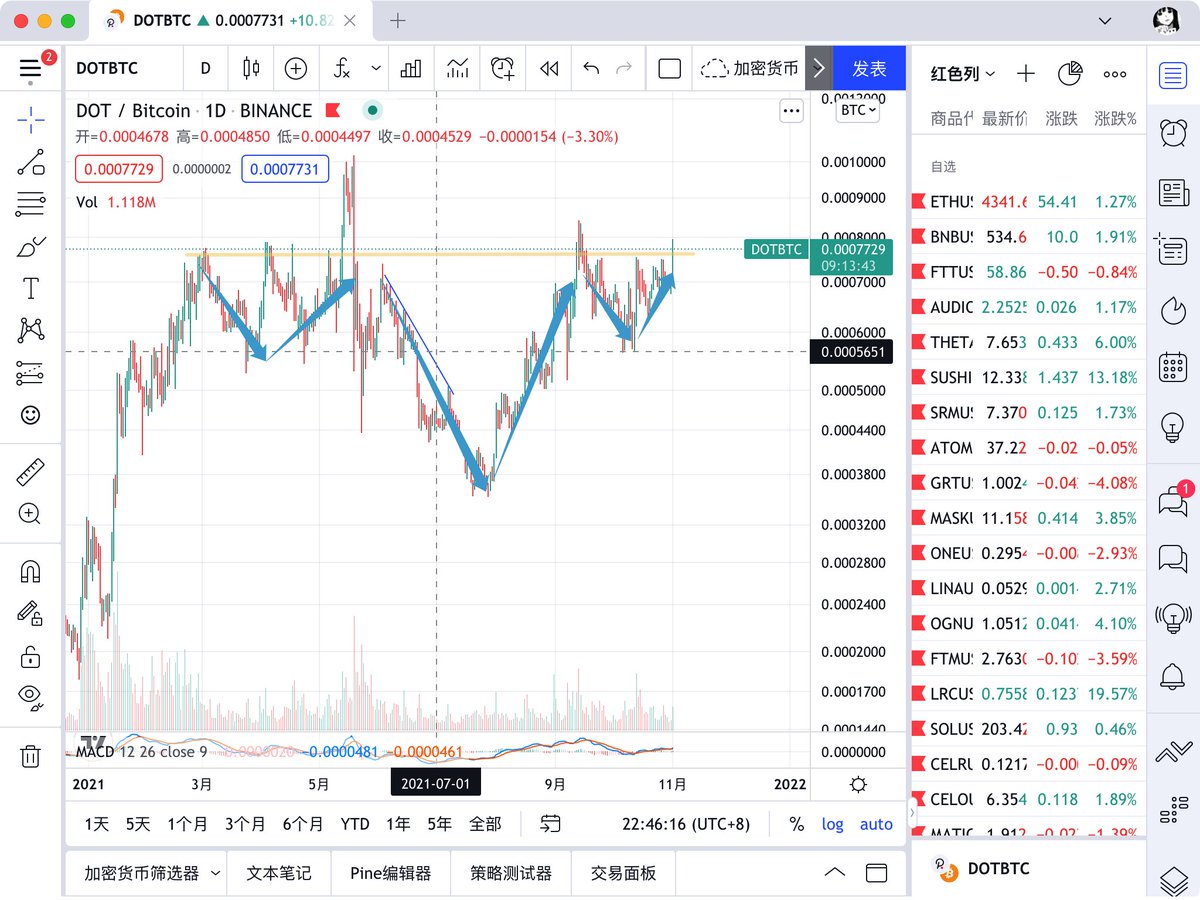The image size is (1200, 900).
Task: Select the brush drawing tool
Action: pyautogui.click(x=31, y=247)
